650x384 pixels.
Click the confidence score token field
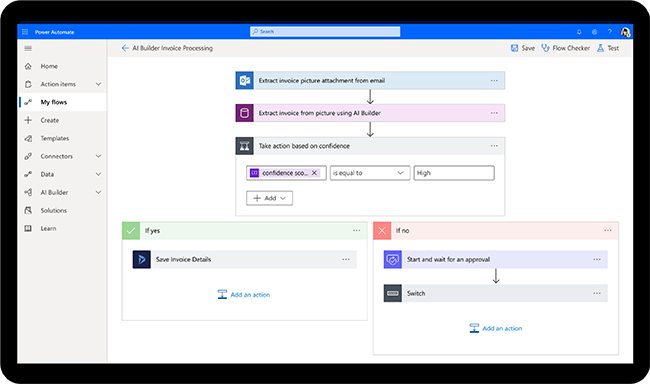[286, 173]
